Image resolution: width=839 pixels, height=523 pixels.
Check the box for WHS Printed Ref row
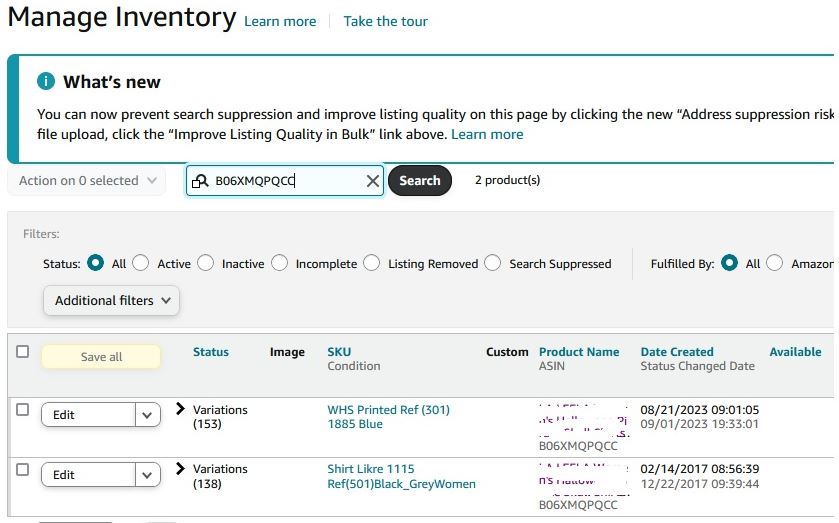tap(23, 410)
